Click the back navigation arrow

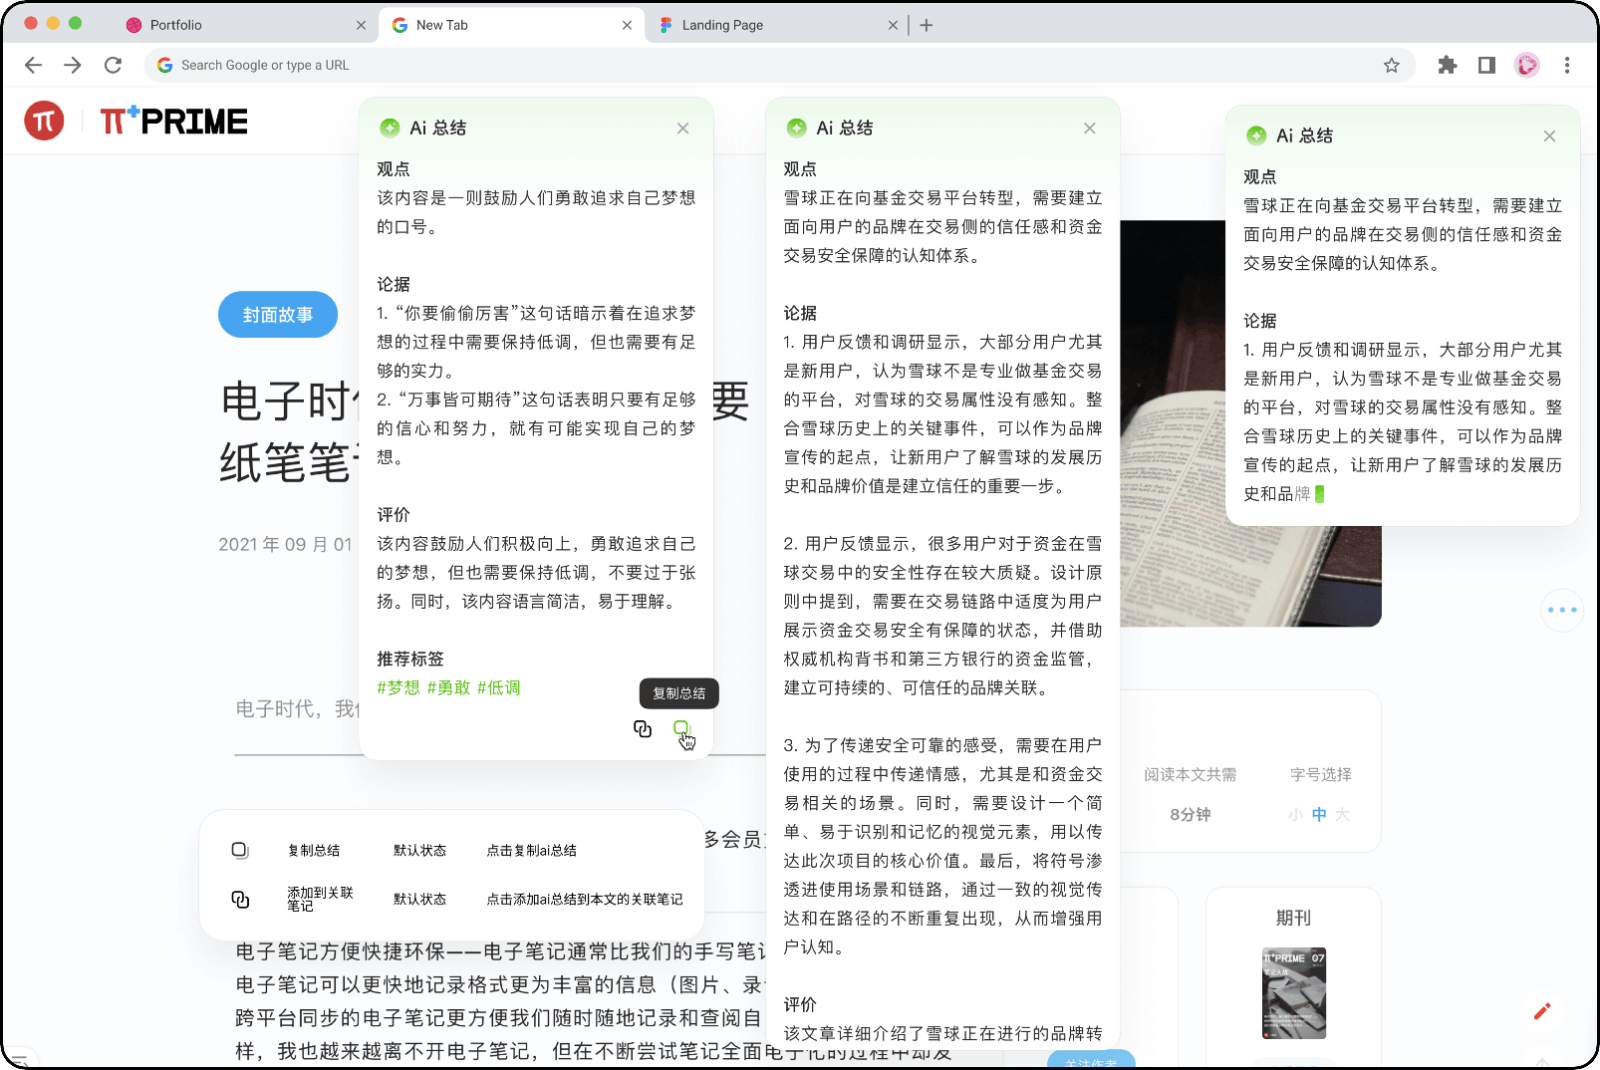[33, 65]
